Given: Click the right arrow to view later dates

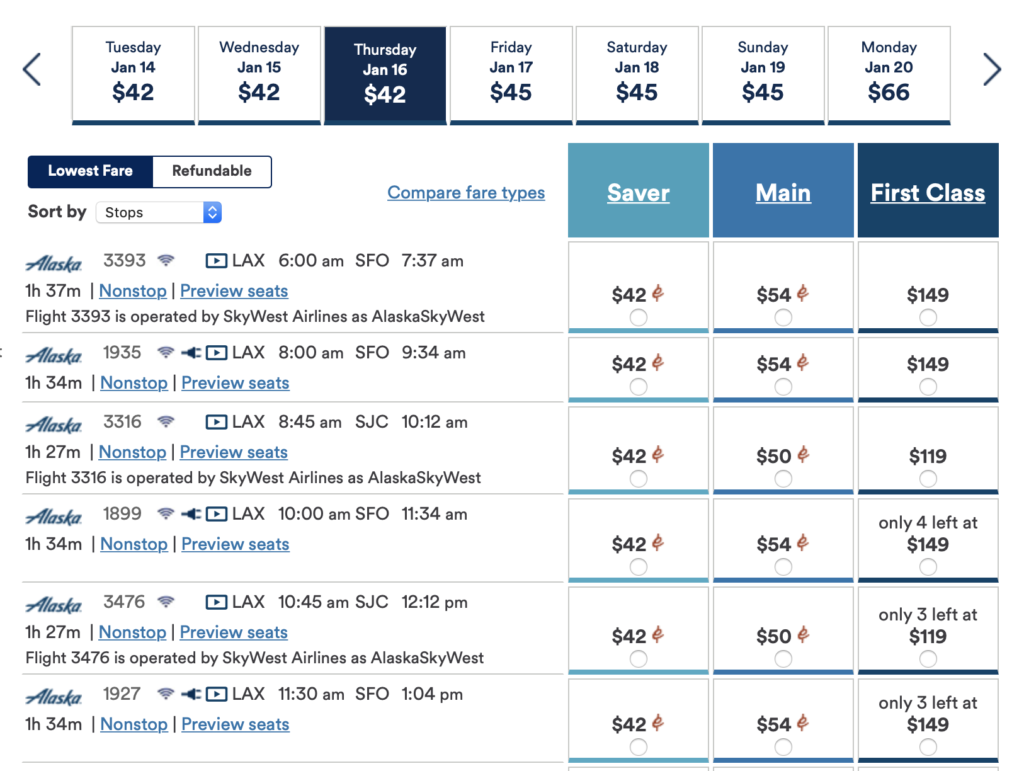Looking at the screenshot, I should 992,69.
